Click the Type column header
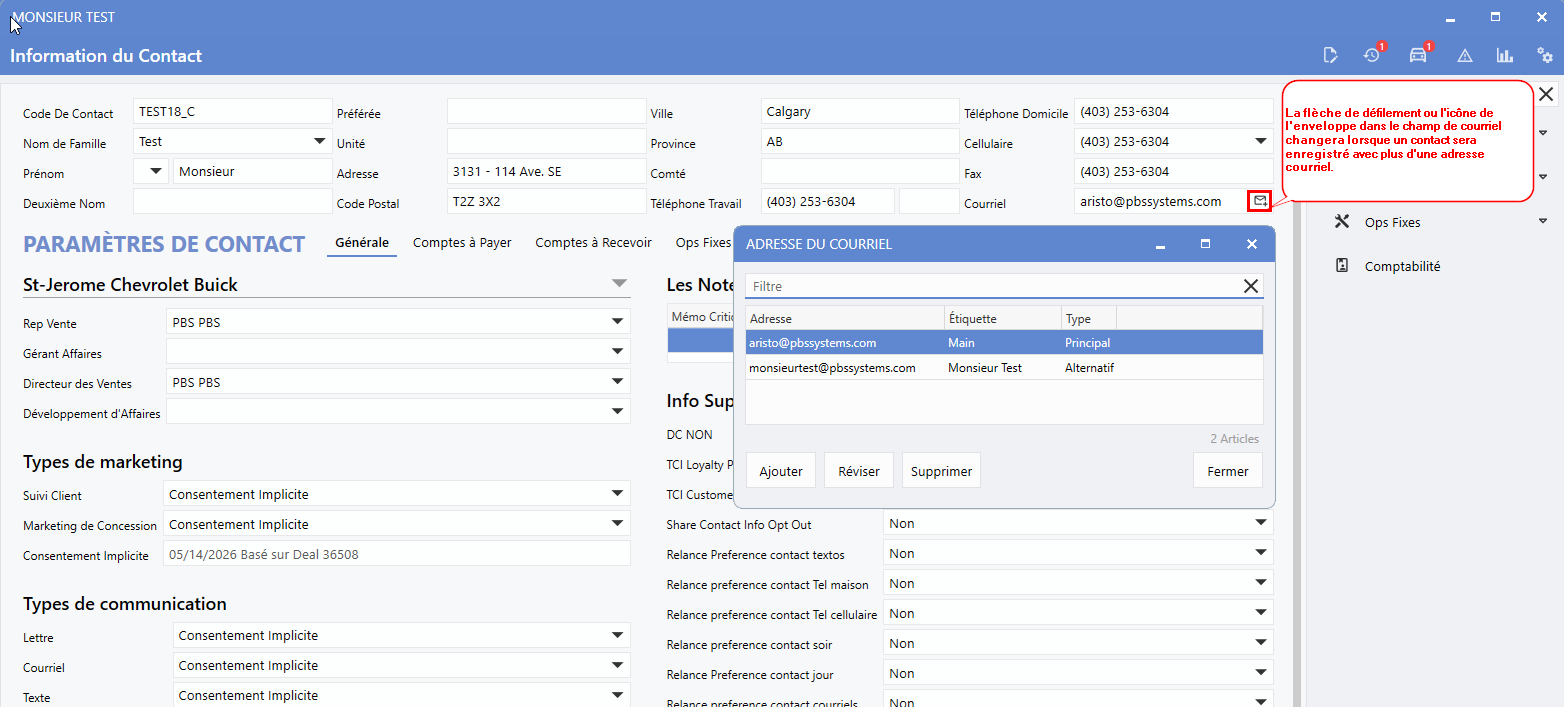 pyautogui.click(x=1088, y=318)
